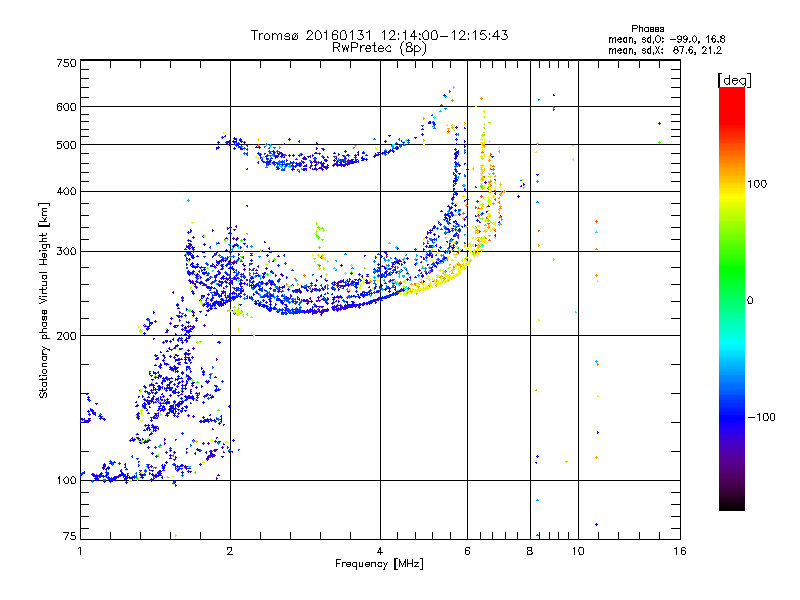
Task: Click the x-axis tick label '1'
Action: click(80, 551)
